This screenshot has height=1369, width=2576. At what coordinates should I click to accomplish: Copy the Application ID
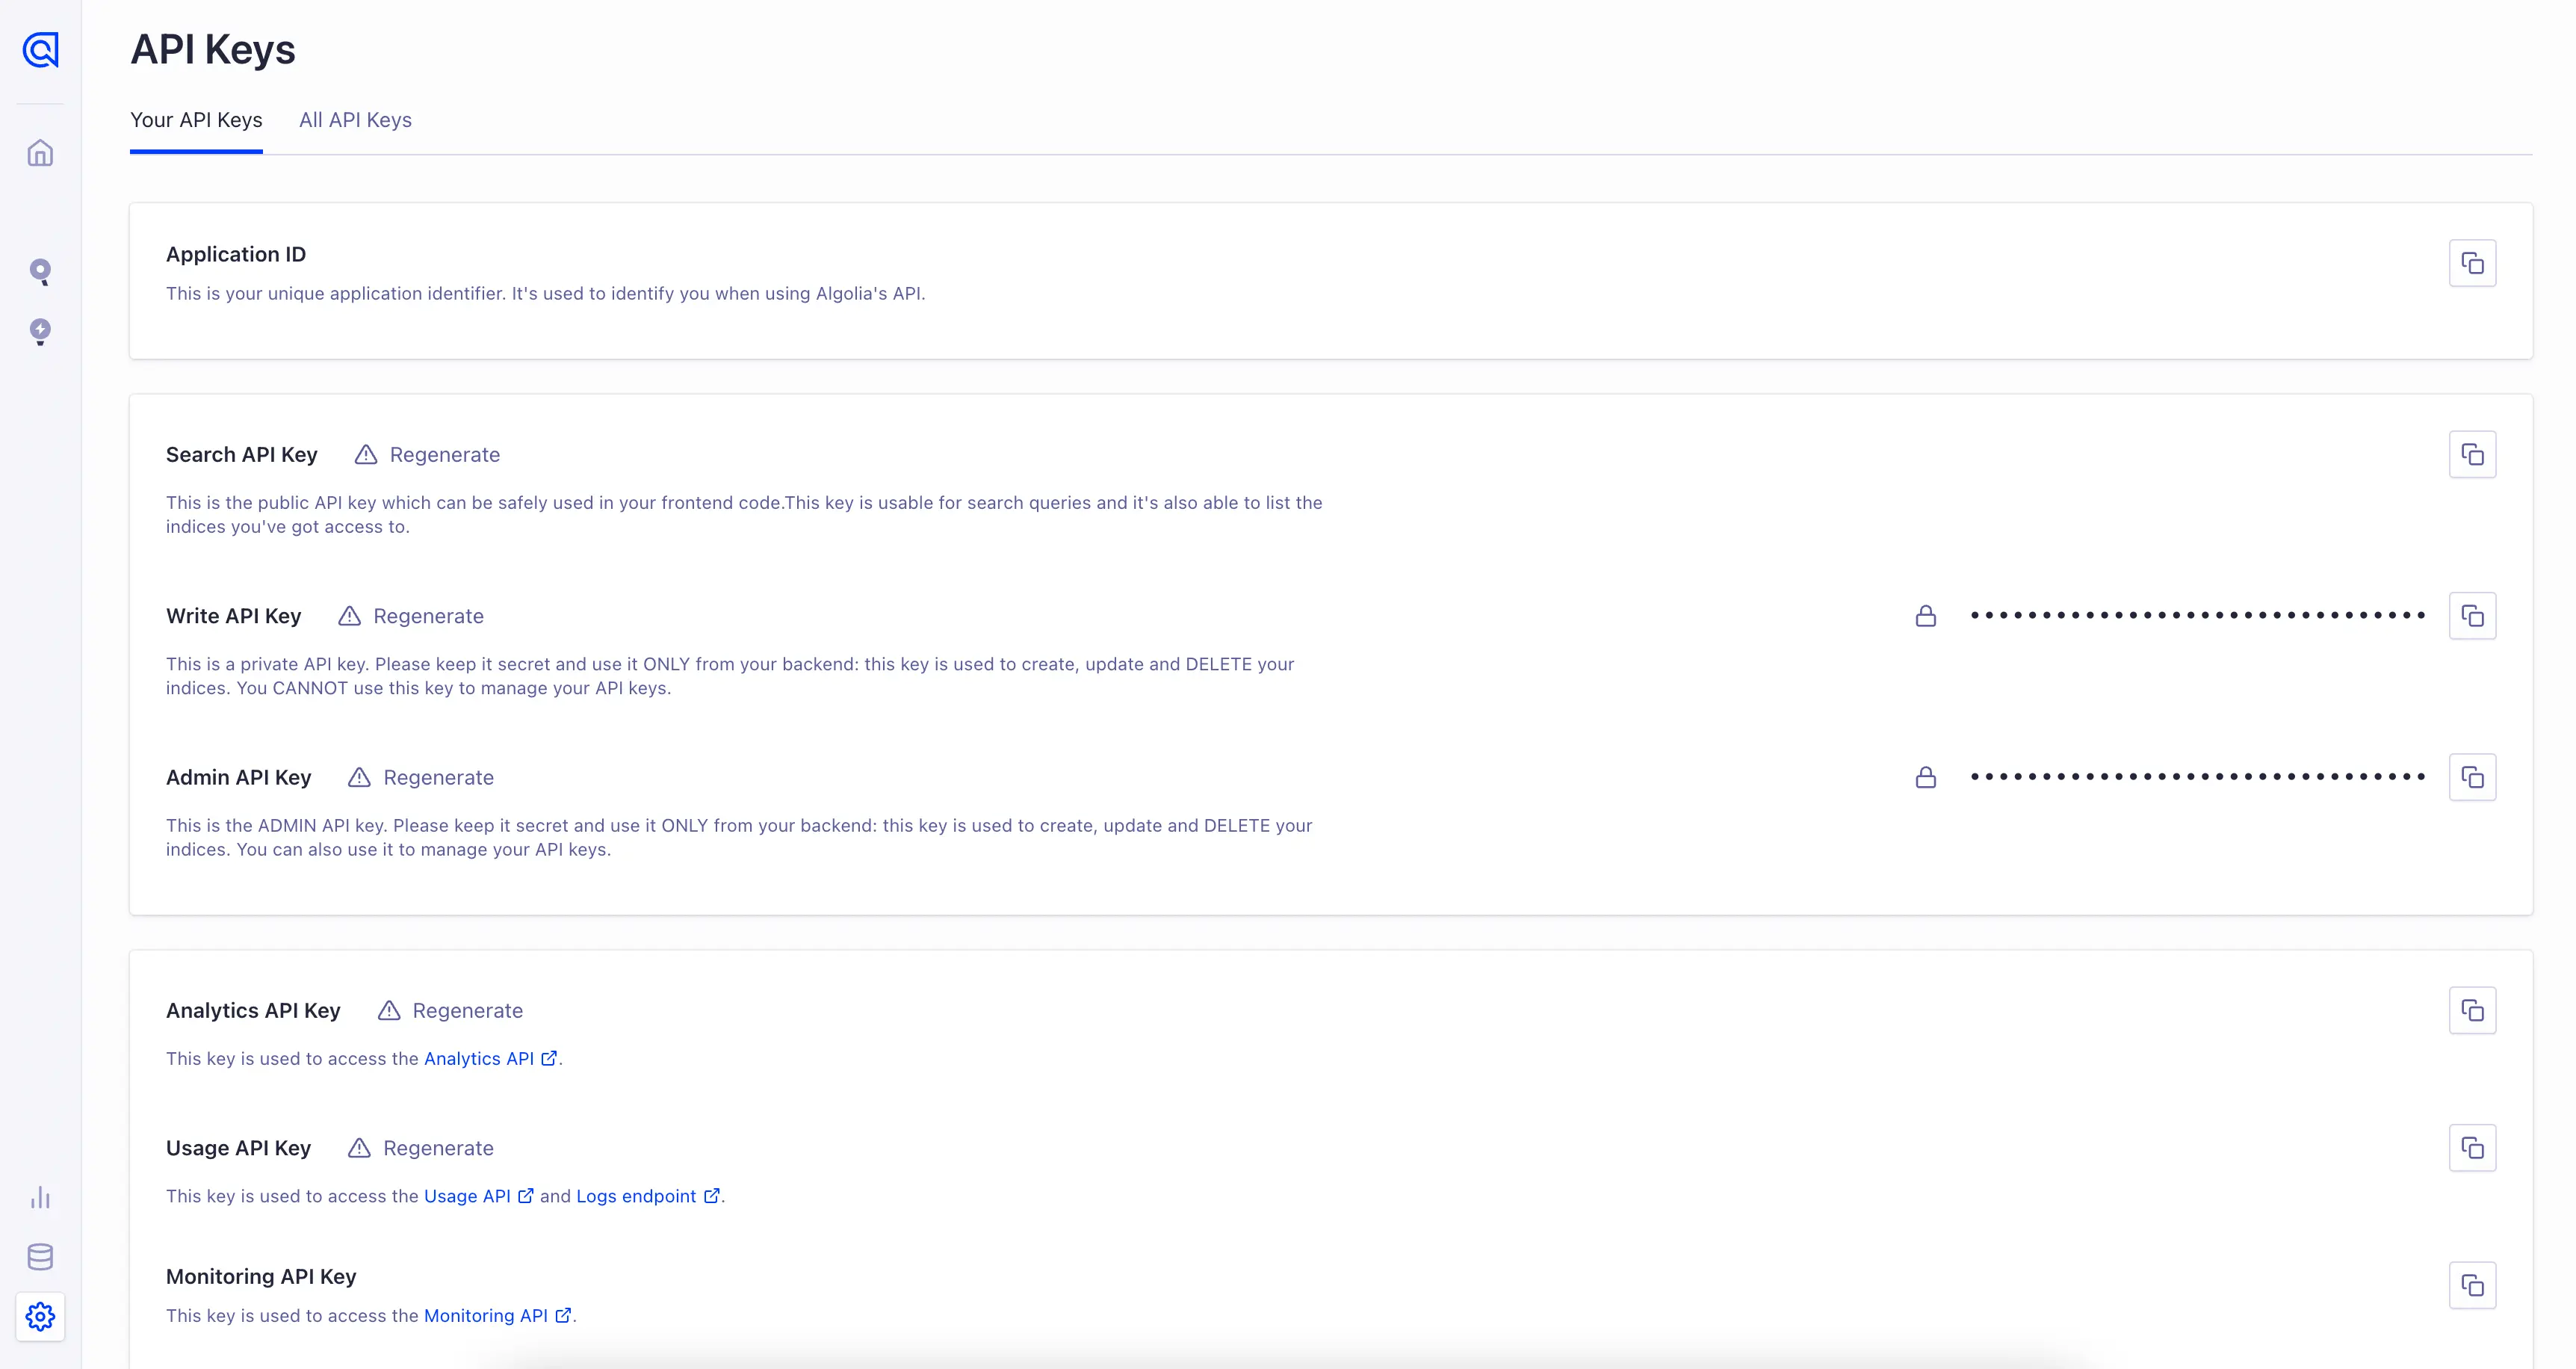pos(2472,263)
